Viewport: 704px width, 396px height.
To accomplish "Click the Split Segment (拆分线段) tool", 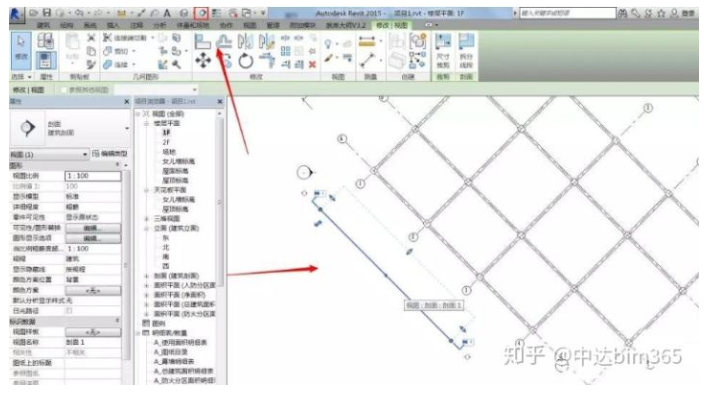I will coord(466,51).
